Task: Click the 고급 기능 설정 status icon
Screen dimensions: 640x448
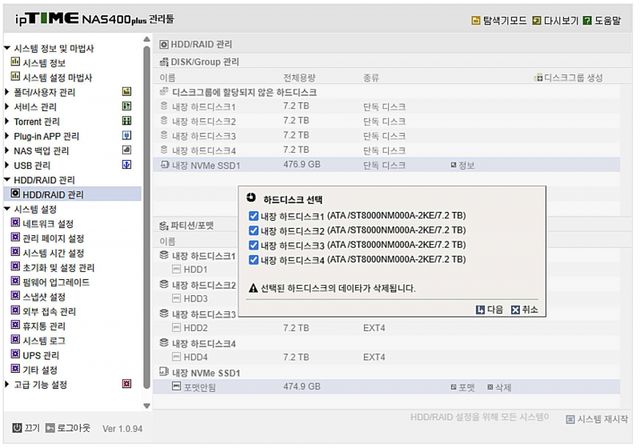Action: 127,383
